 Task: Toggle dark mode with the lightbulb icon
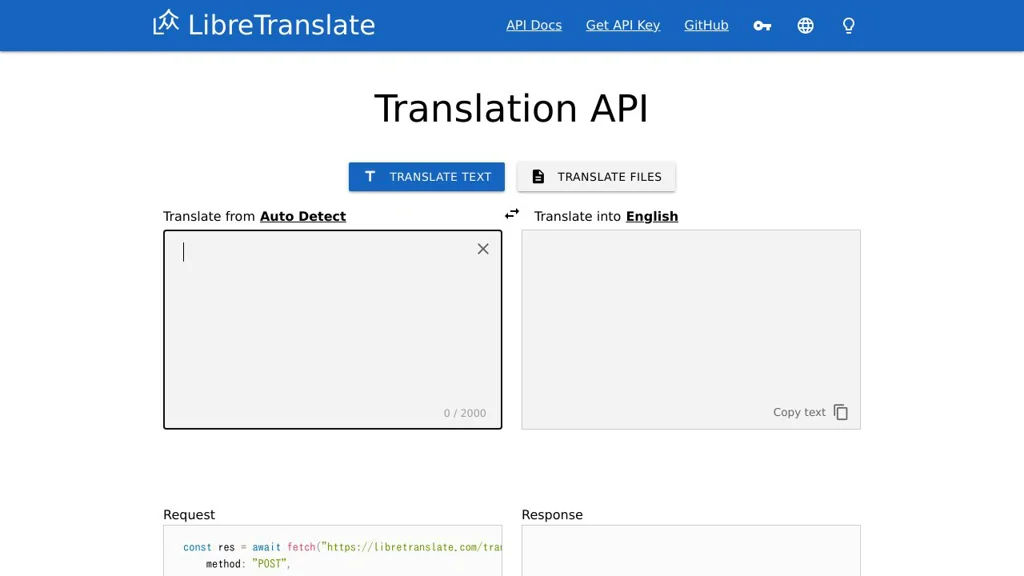coord(848,25)
